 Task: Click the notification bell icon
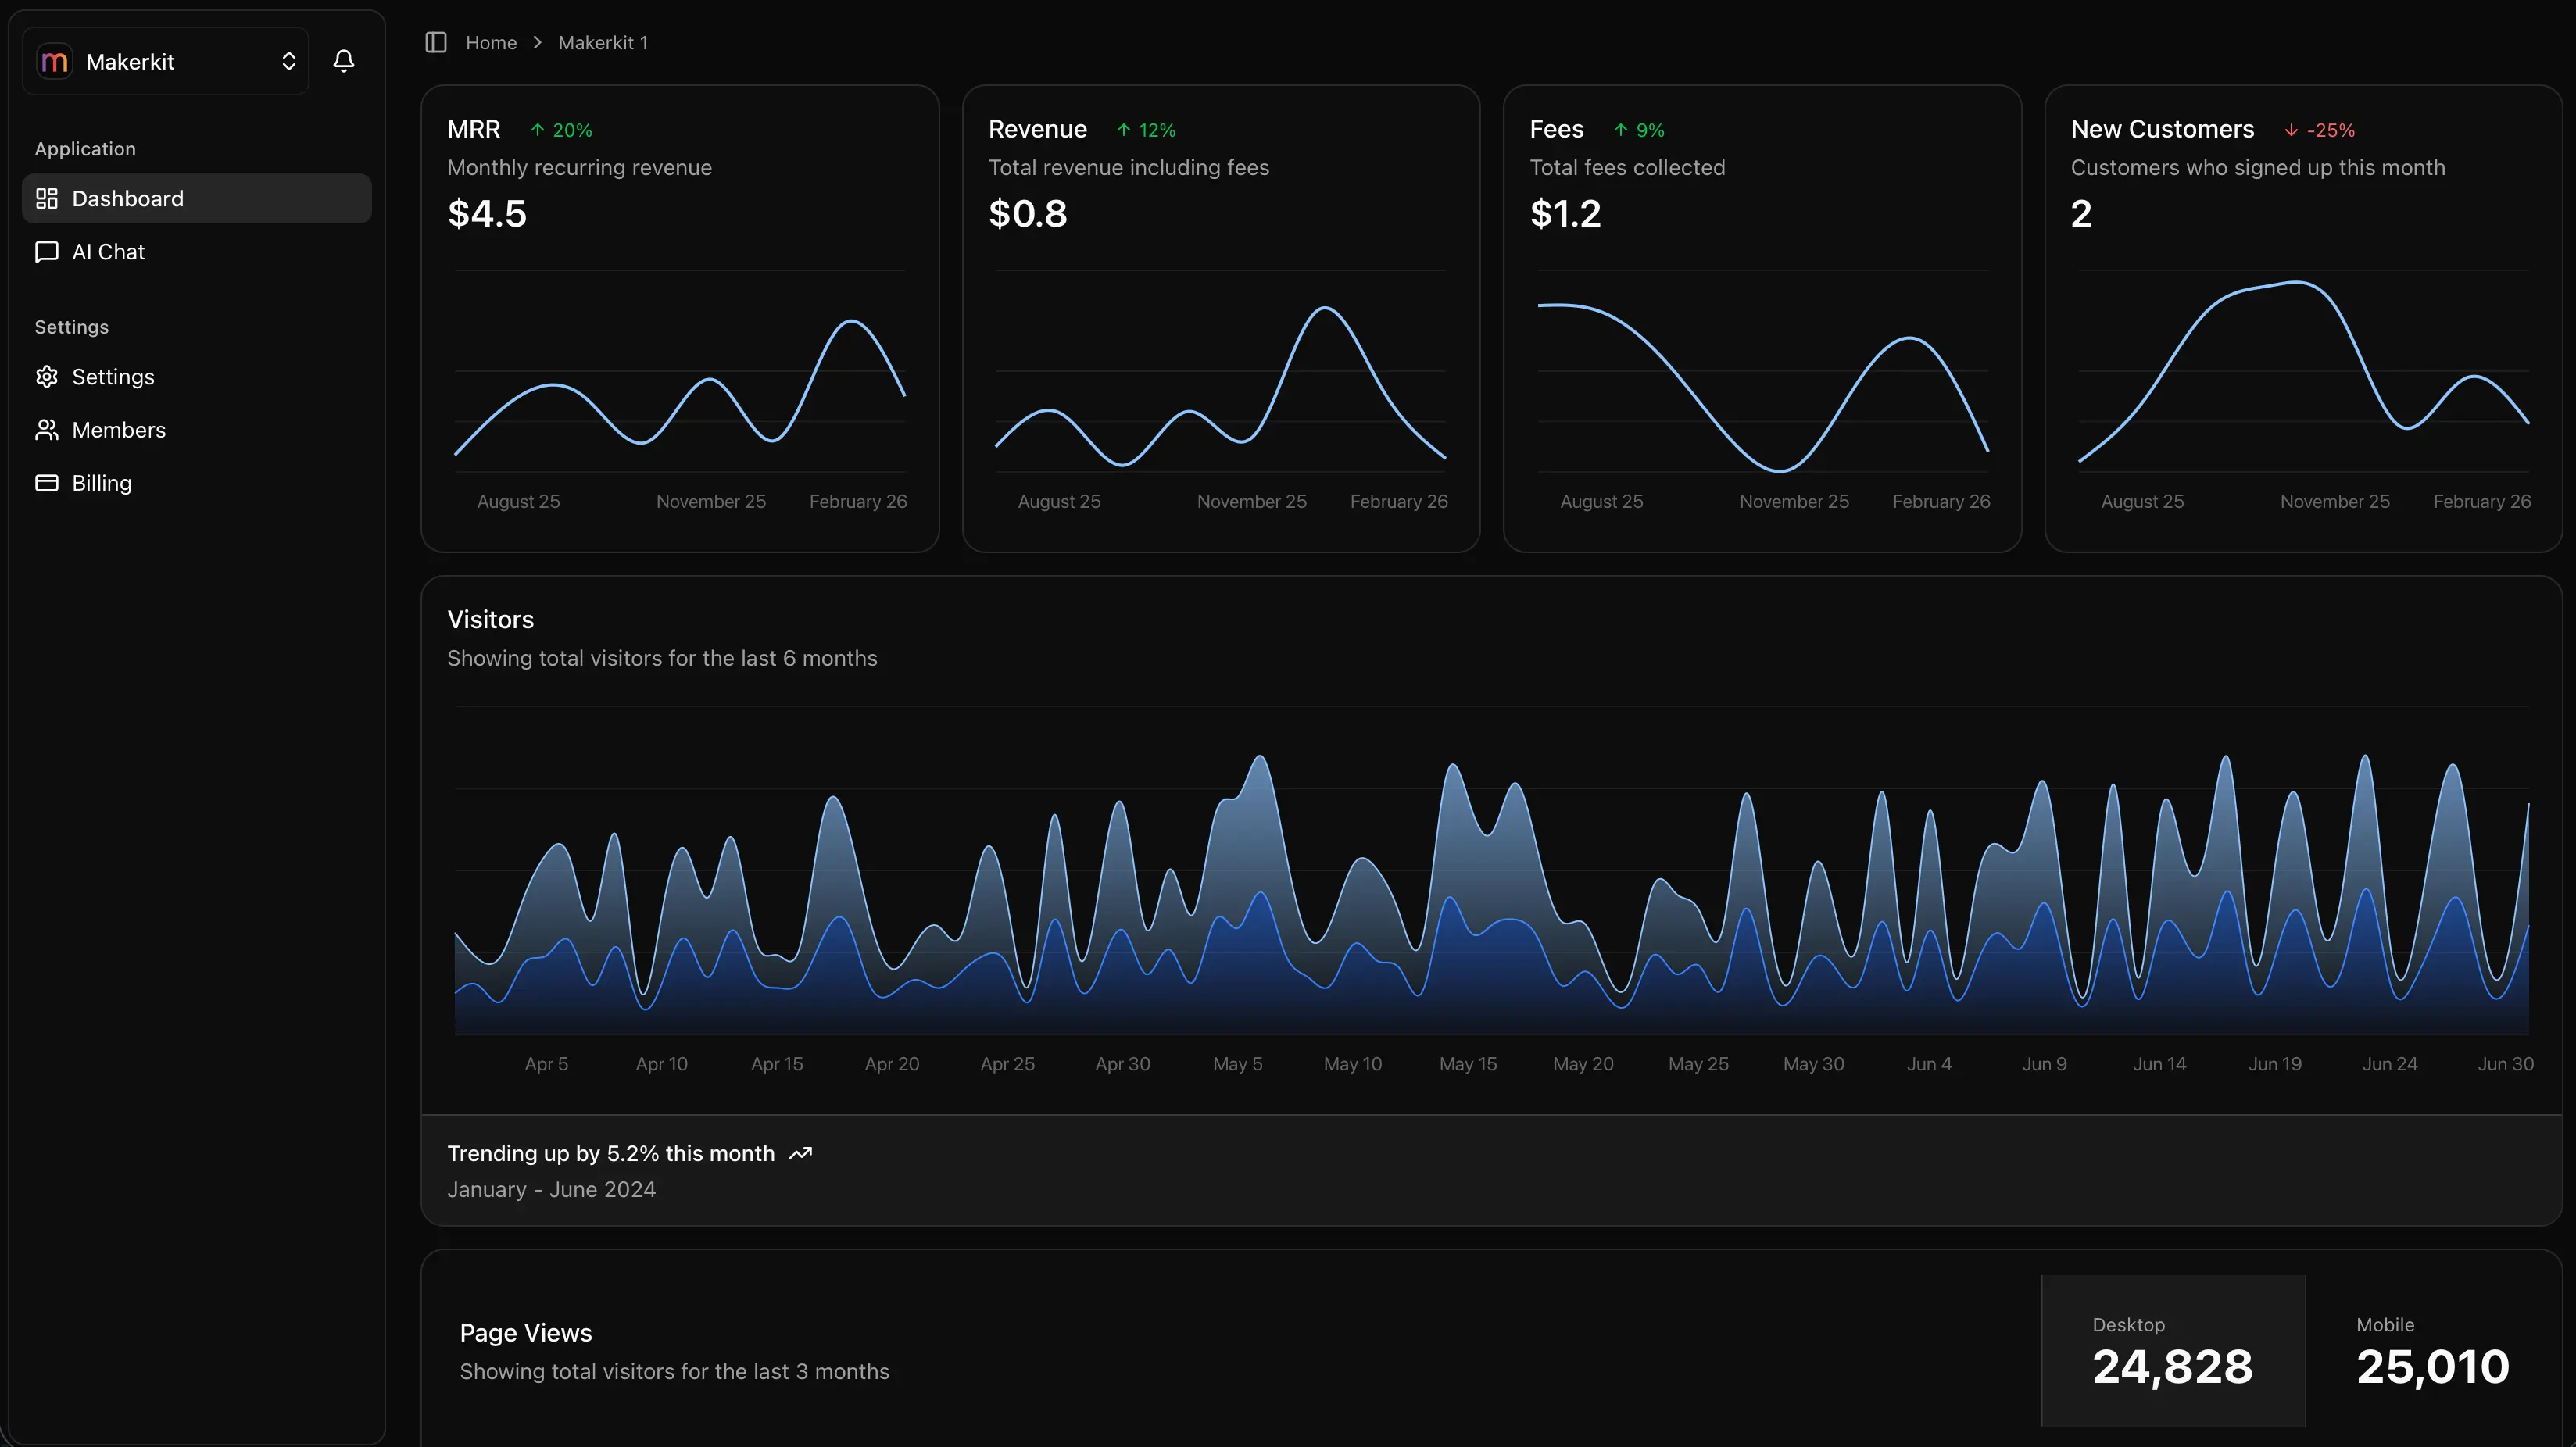(x=344, y=61)
